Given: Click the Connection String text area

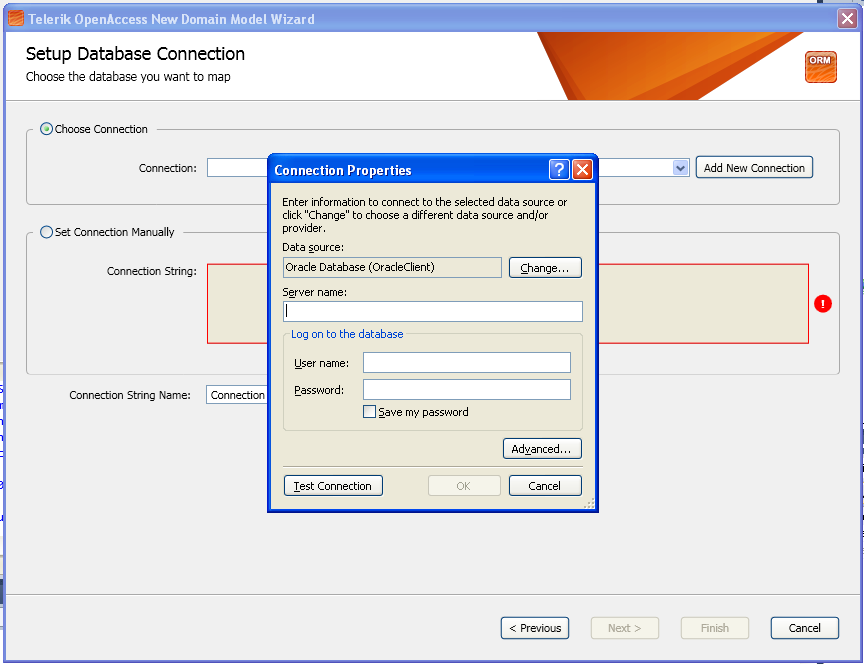Looking at the screenshot, I should tap(237, 304).
